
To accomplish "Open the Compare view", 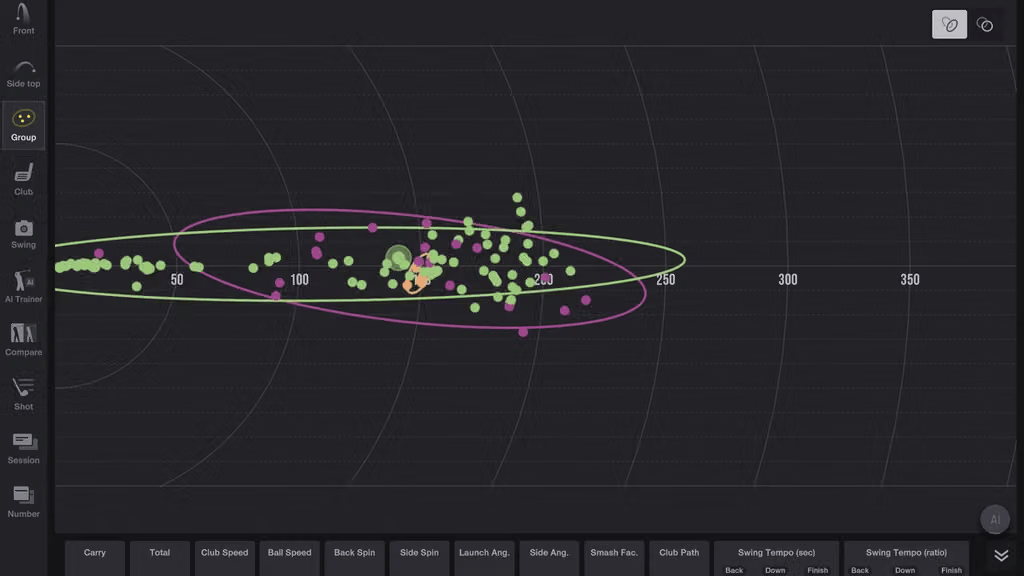I will (24, 340).
